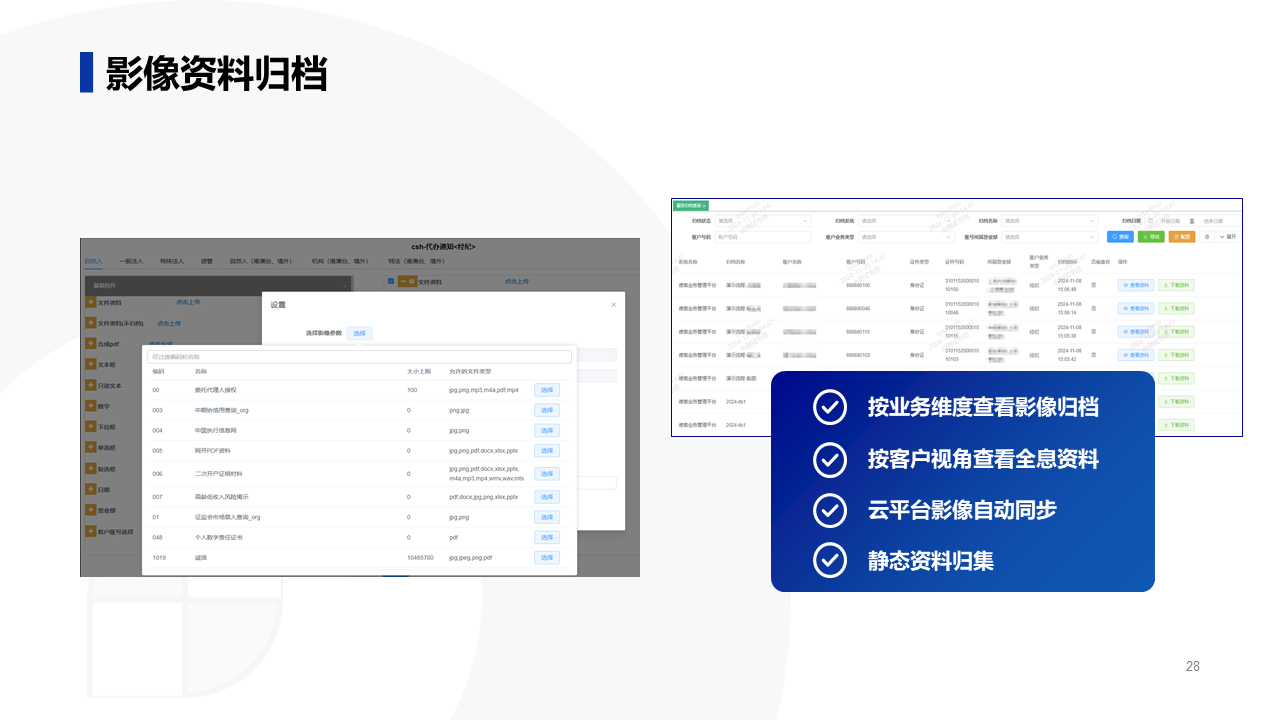Image resolution: width=1280 pixels, height=720 pixels.
Task: Focus the 客户号码 input field
Action: [762, 237]
